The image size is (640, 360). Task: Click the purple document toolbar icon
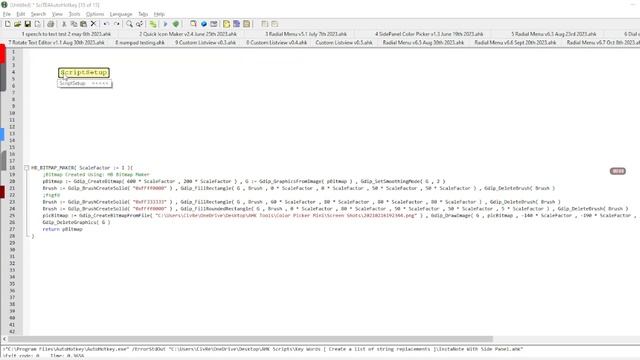click(x=236, y=24)
